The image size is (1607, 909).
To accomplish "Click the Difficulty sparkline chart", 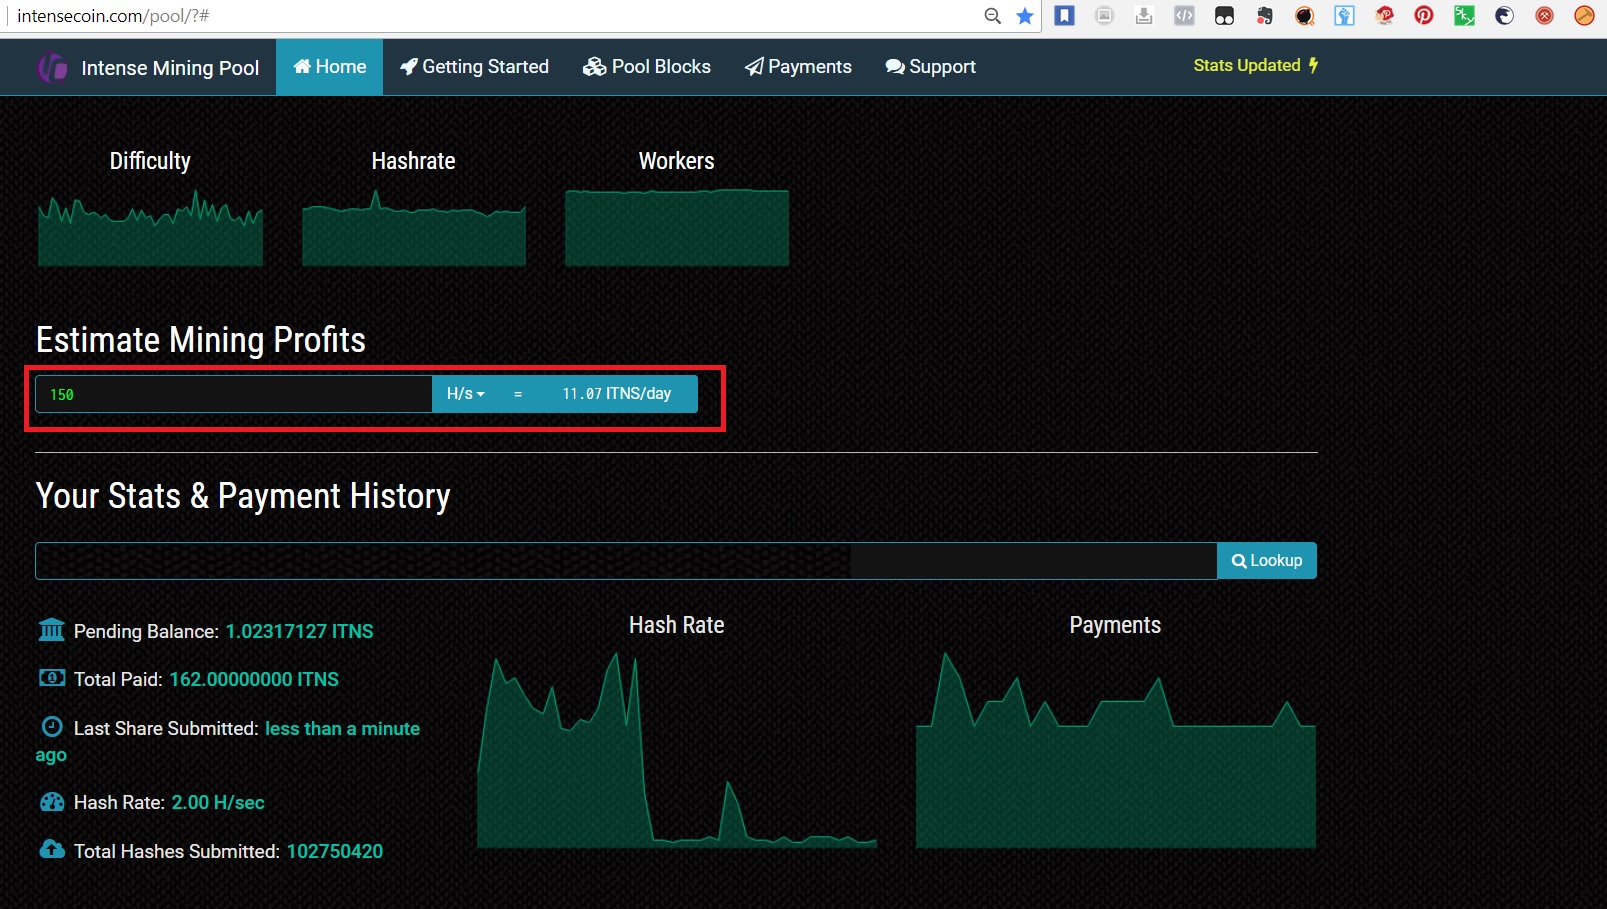I will 150,227.
